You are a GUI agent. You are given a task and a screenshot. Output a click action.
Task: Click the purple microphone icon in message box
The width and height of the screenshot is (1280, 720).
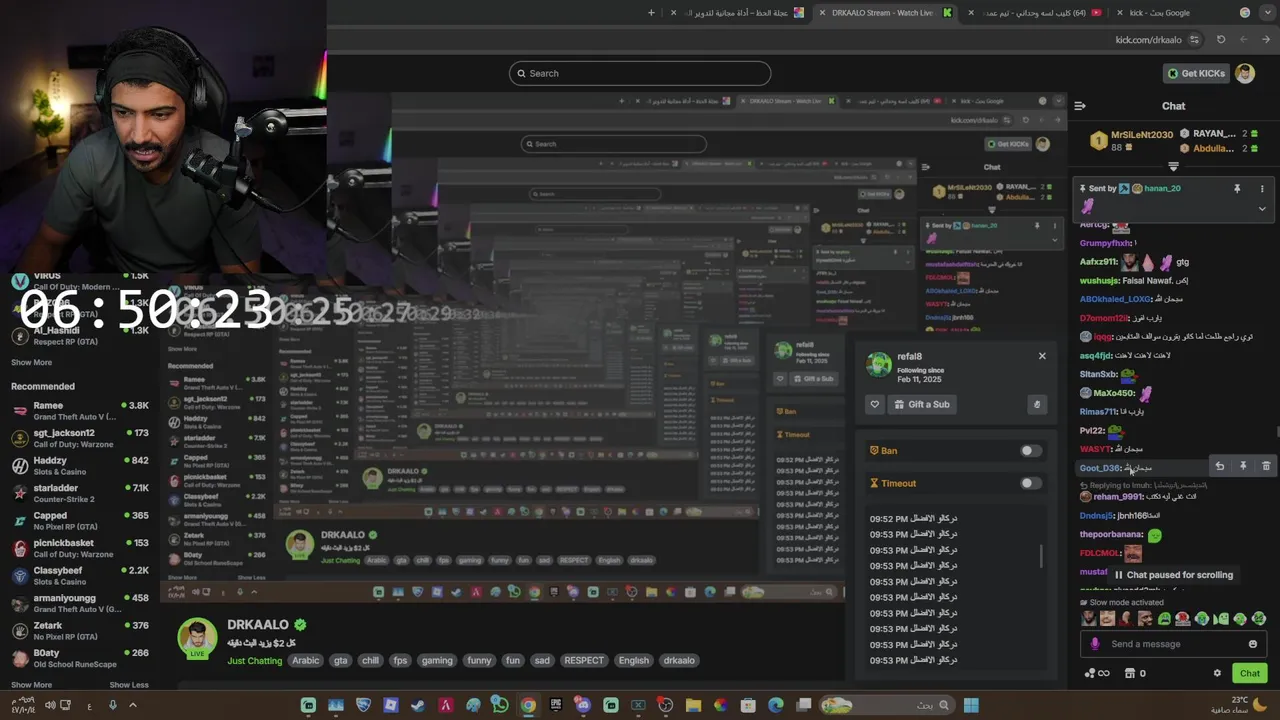pos(1095,644)
